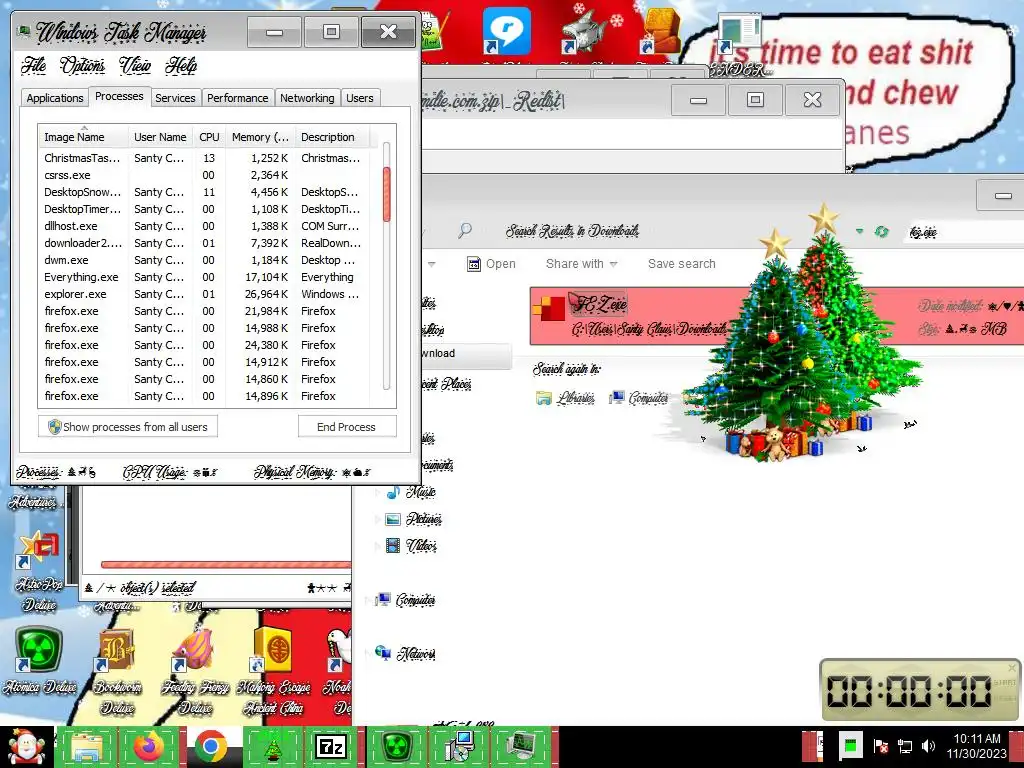1024x768 pixels.
Task: Search again in Libraries
Action: coord(565,398)
